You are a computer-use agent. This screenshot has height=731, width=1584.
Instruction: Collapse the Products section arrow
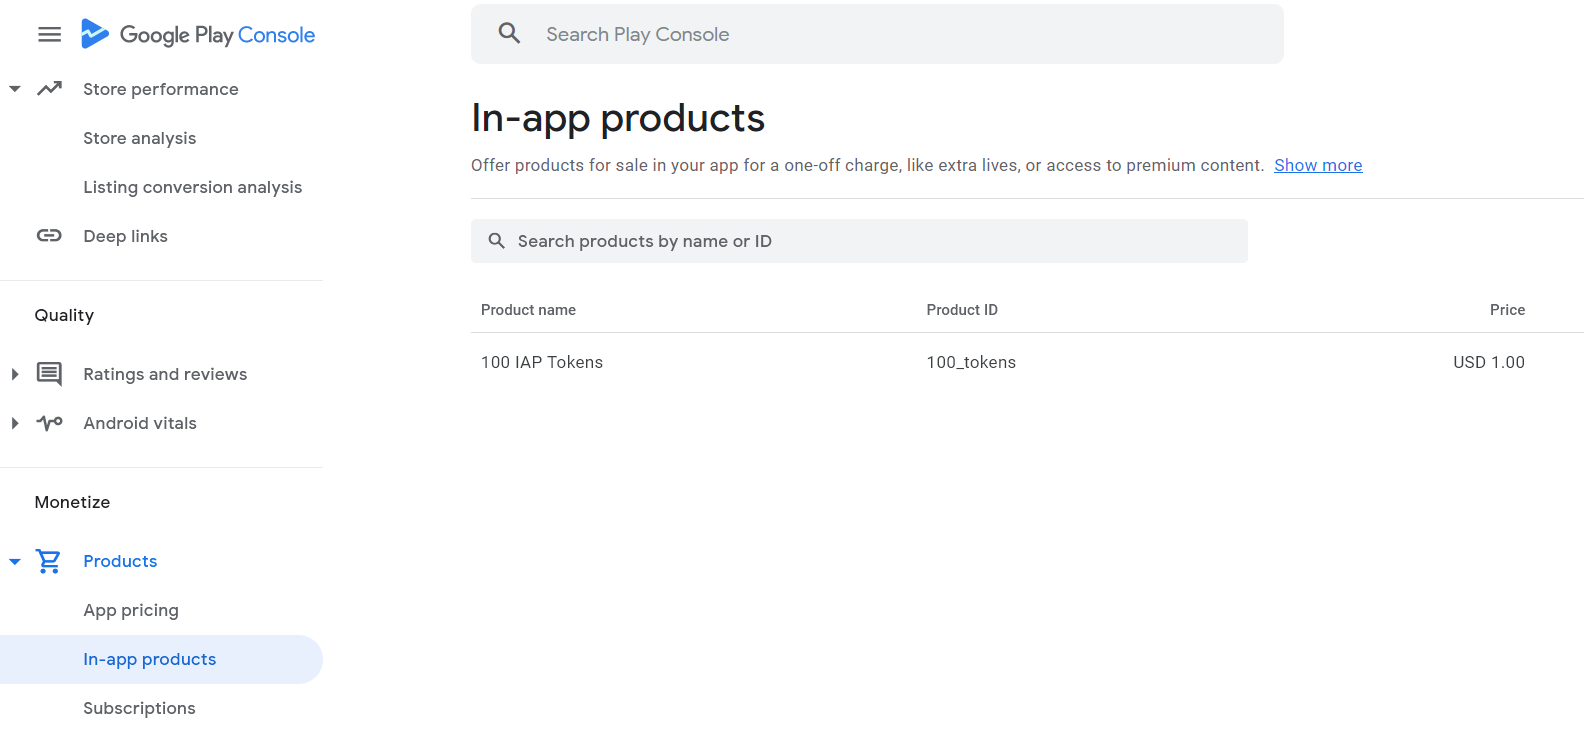pyautogui.click(x=15, y=561)
